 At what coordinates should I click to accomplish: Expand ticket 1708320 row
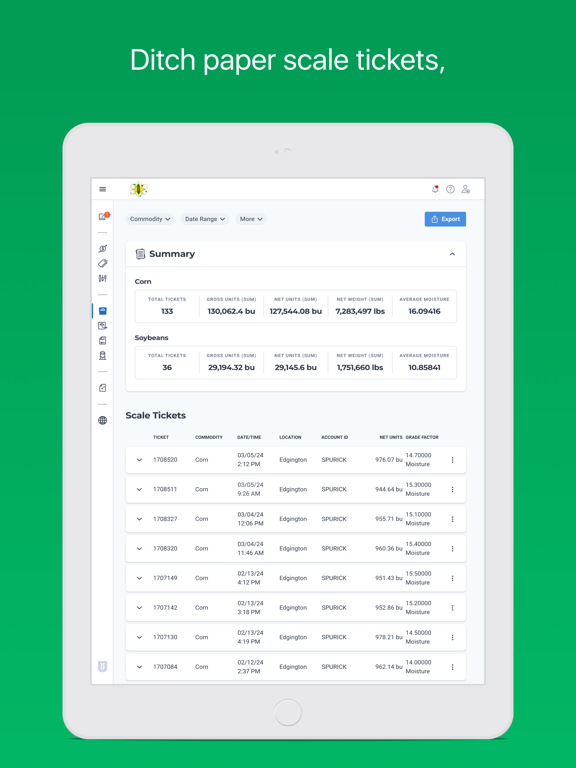tap(139, 549)
